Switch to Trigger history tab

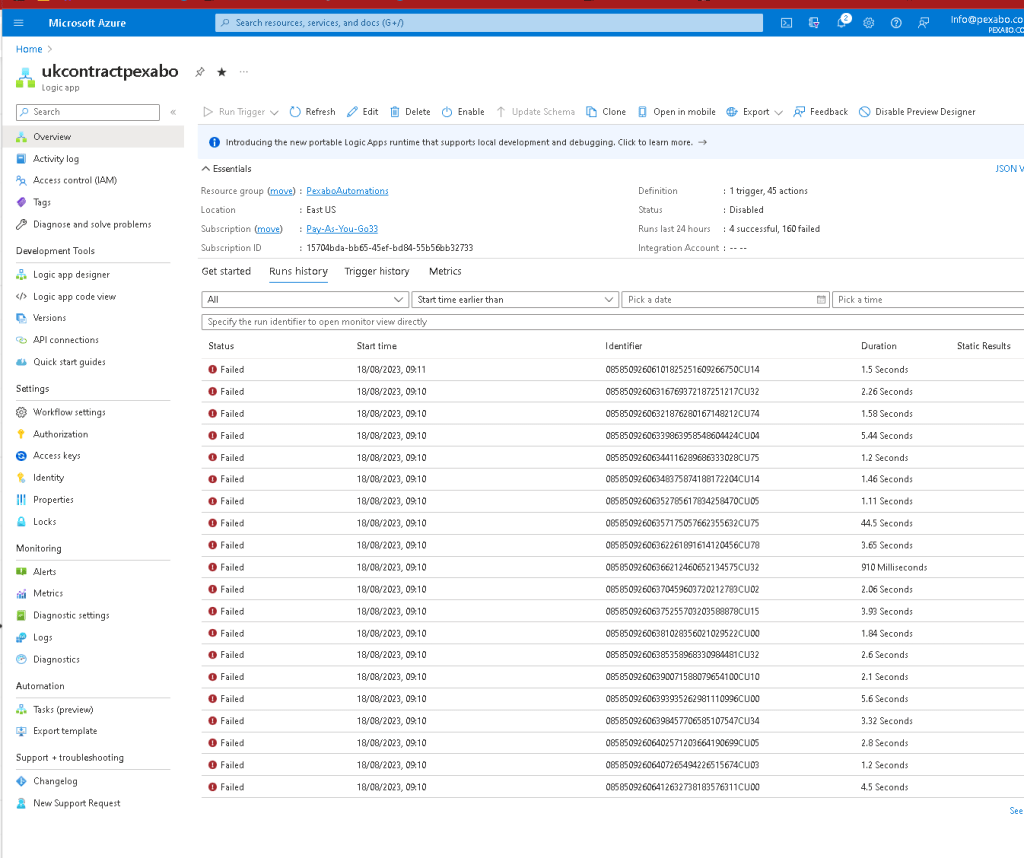click(377, 271)
